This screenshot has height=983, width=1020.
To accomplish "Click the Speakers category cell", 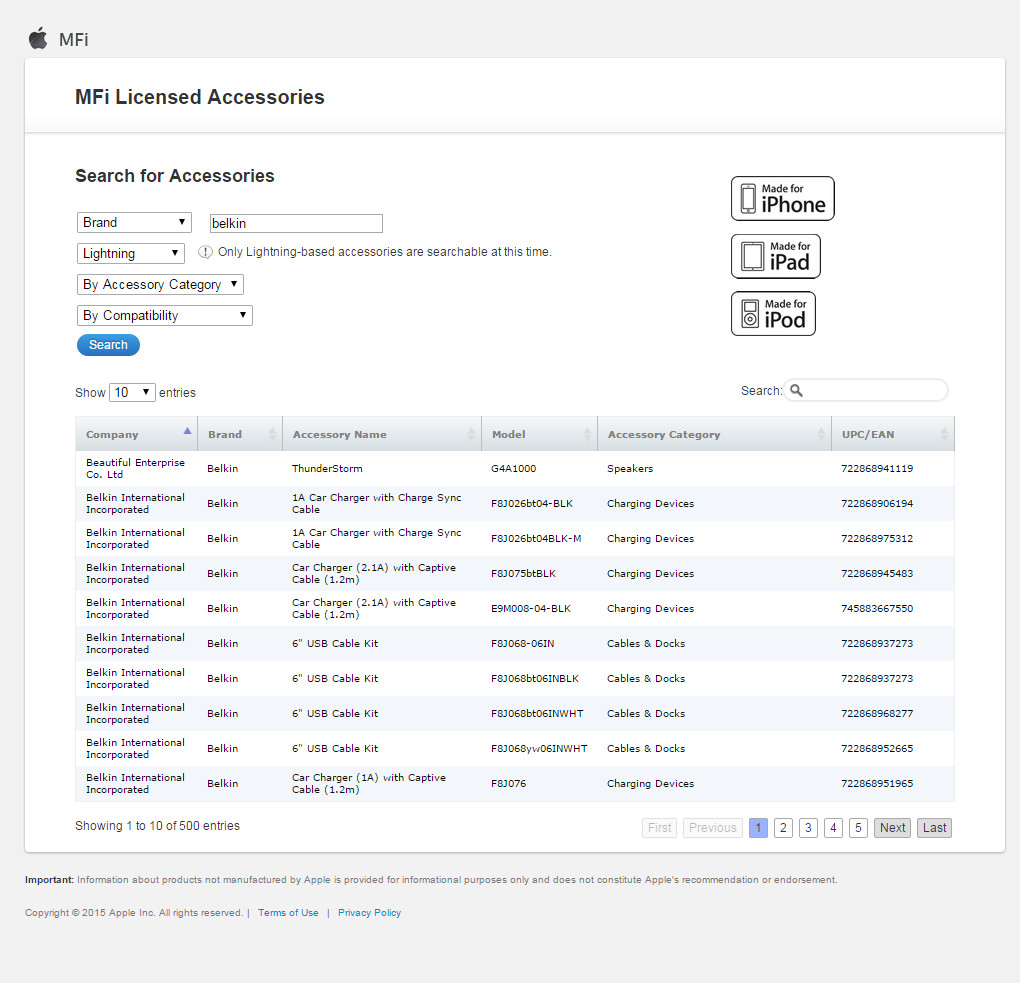I will pyautogui.click(x=630, y=468).
